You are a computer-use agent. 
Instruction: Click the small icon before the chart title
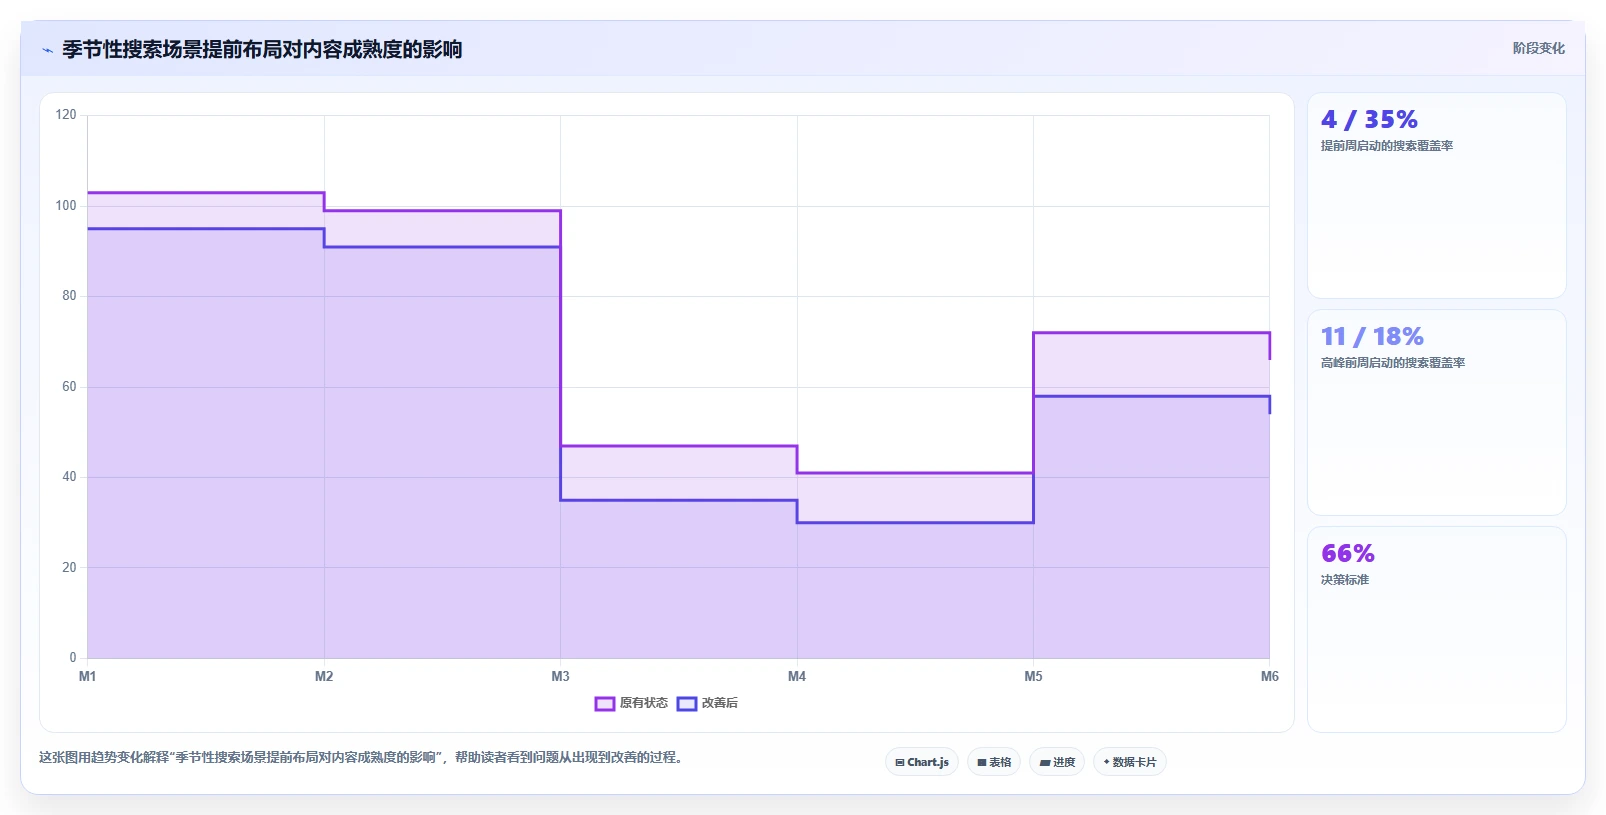(x=47, y=50)
